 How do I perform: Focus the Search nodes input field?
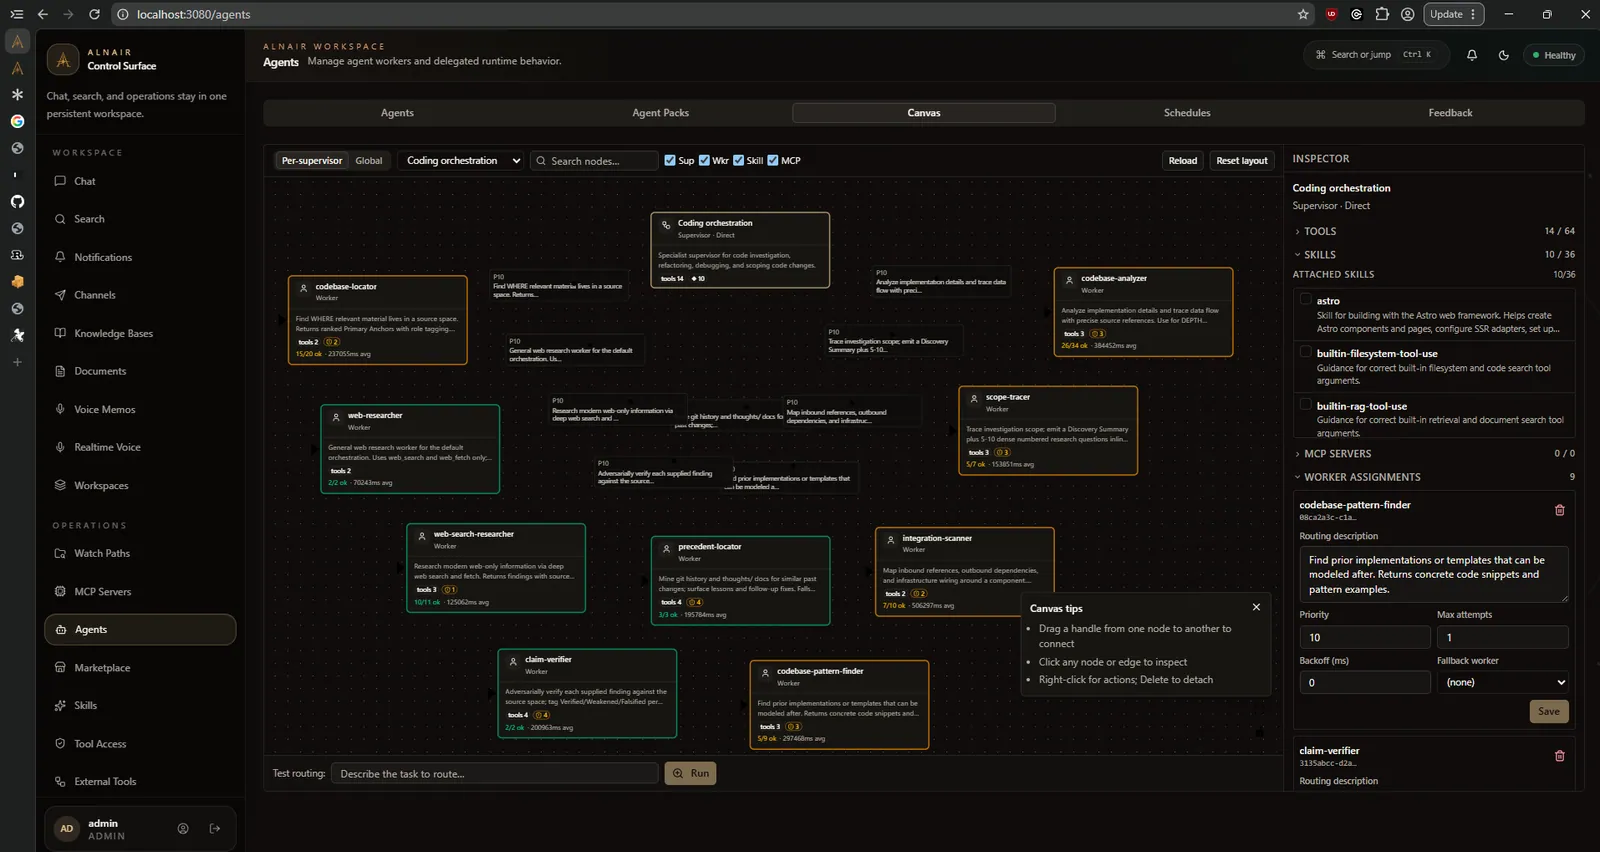coord(594,160)
